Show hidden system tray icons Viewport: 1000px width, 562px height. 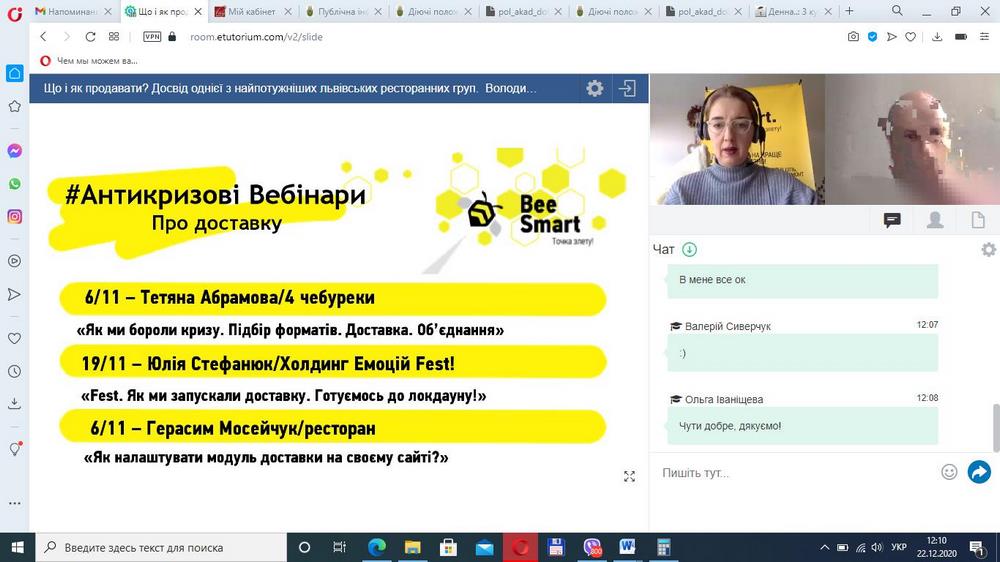[x=824, y=548]
